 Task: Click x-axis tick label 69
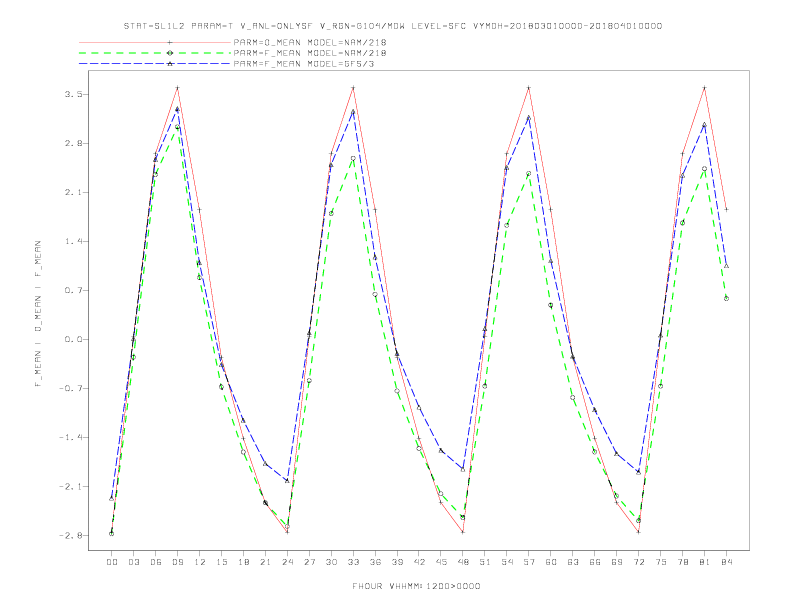(x=617, y=562)
